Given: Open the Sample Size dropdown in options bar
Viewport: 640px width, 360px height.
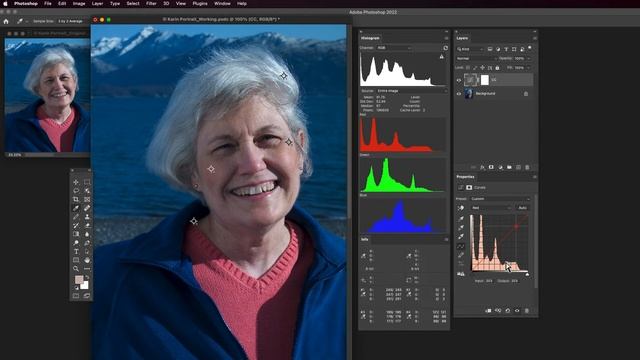Looking at the screenshot, I should click(71, 21).
